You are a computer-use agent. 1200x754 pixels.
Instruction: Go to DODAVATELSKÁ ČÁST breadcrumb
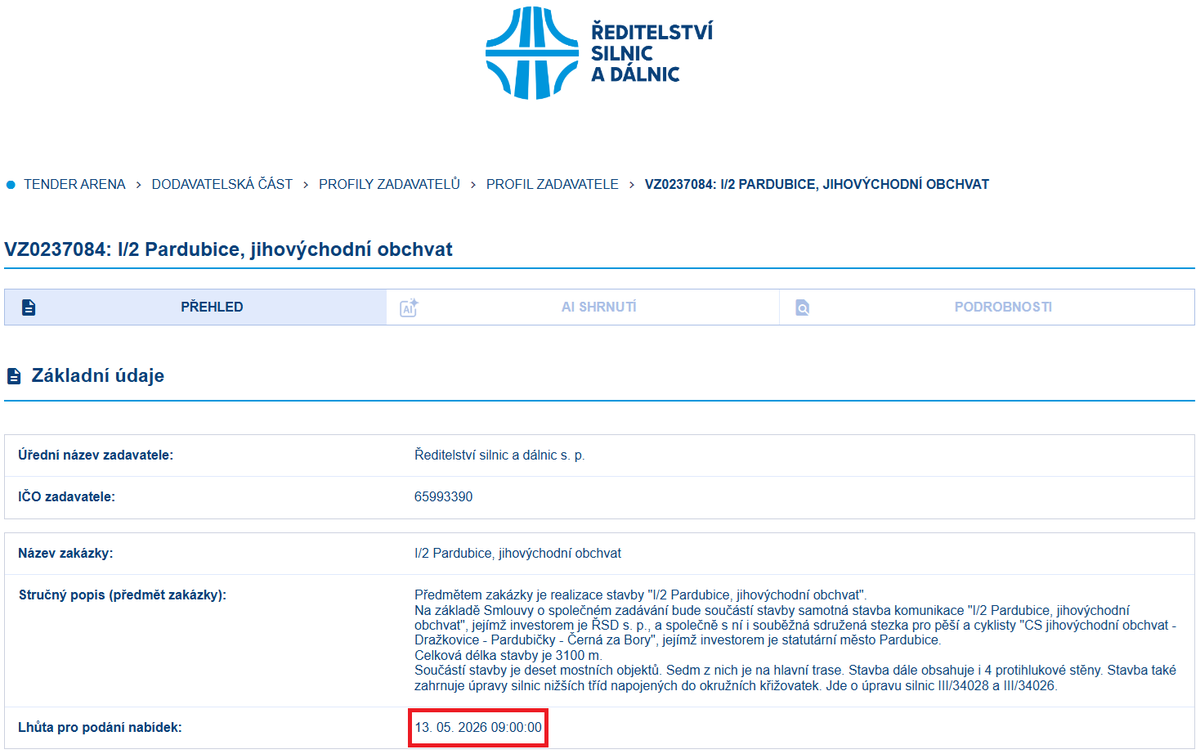[x=222, y=184]
